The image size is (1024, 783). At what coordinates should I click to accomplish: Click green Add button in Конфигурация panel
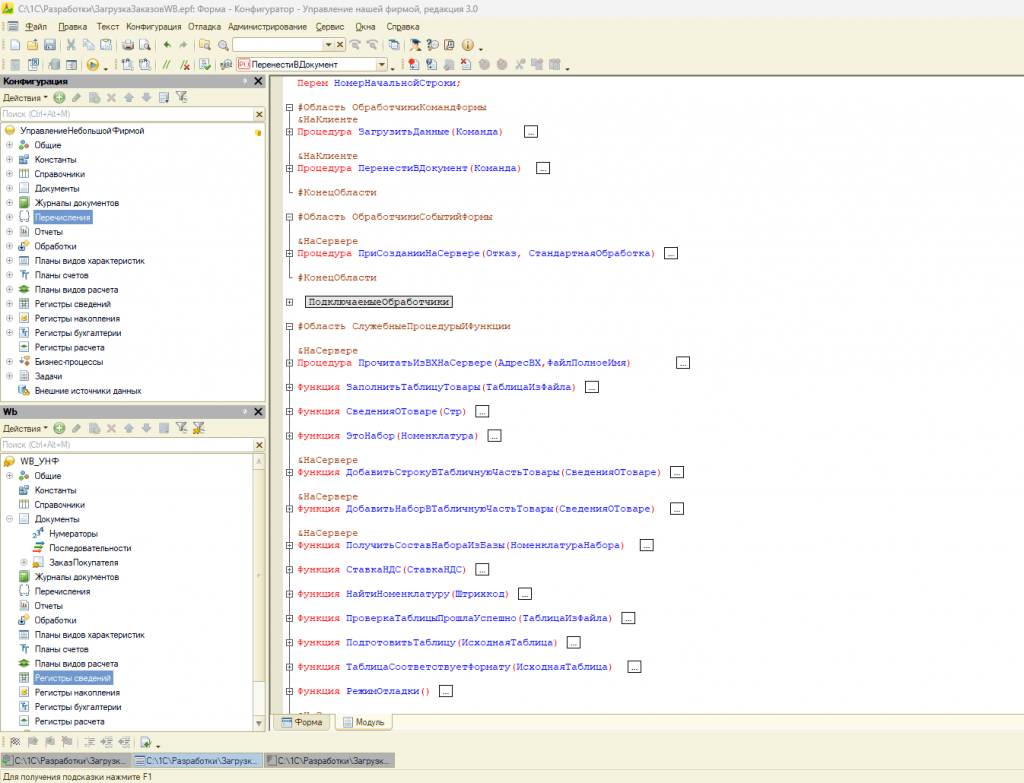click(x=59, y=97)
